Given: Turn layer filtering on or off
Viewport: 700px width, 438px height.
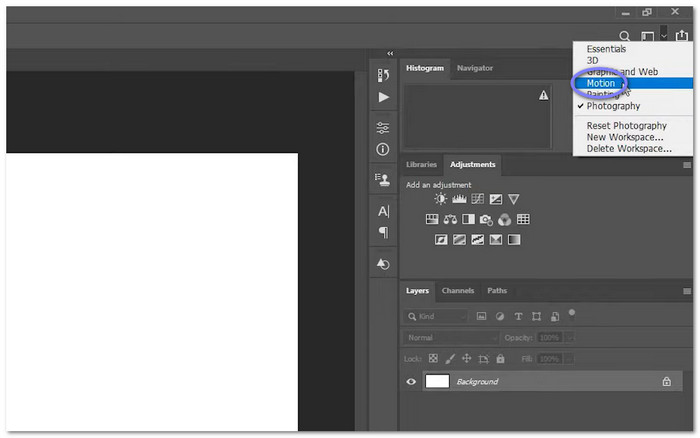Looking at the screenshot, I should 572,315.
